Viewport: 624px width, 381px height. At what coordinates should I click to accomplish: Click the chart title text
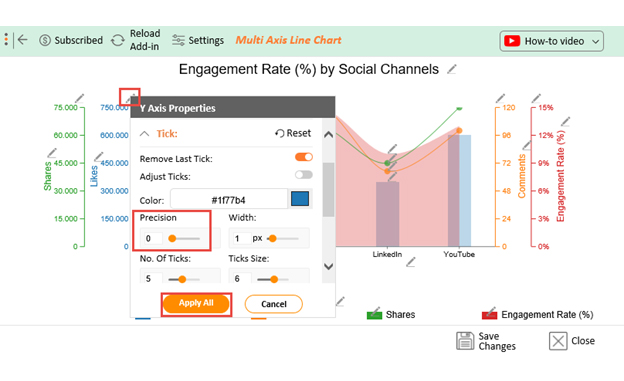click(x=308, y=69)
